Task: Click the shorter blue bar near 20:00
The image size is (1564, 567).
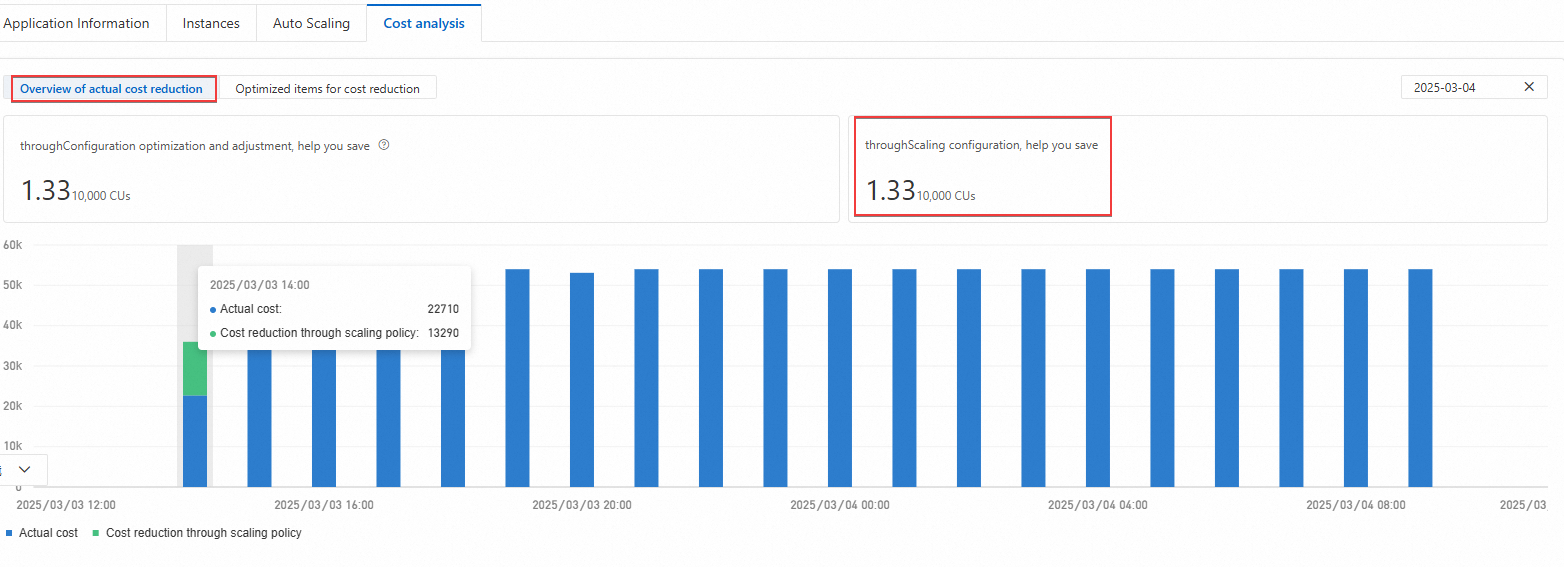Action: pos(582,380)
